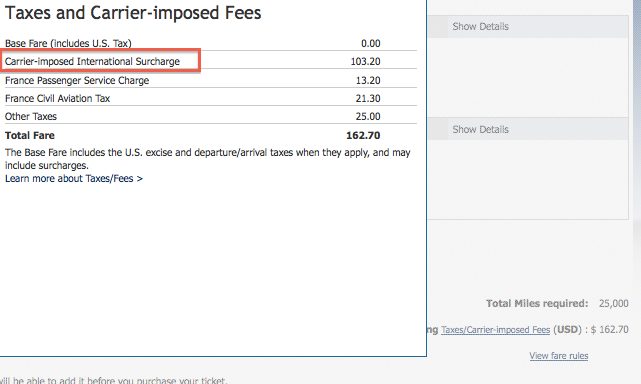The image size is (641, 384).
Task: Click the 103.20 surcharge amount
Action: 365,61
